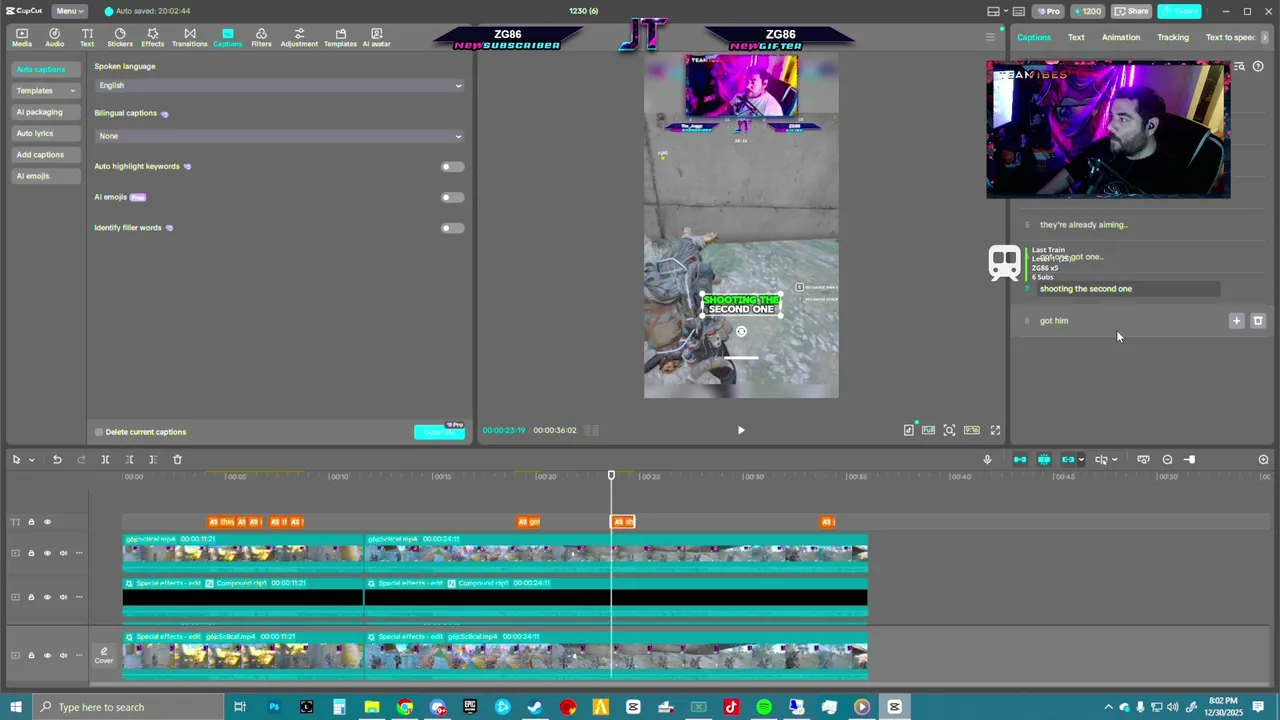Click the Delete right icon in the timeline toolbar

click(x=153, y=460)
